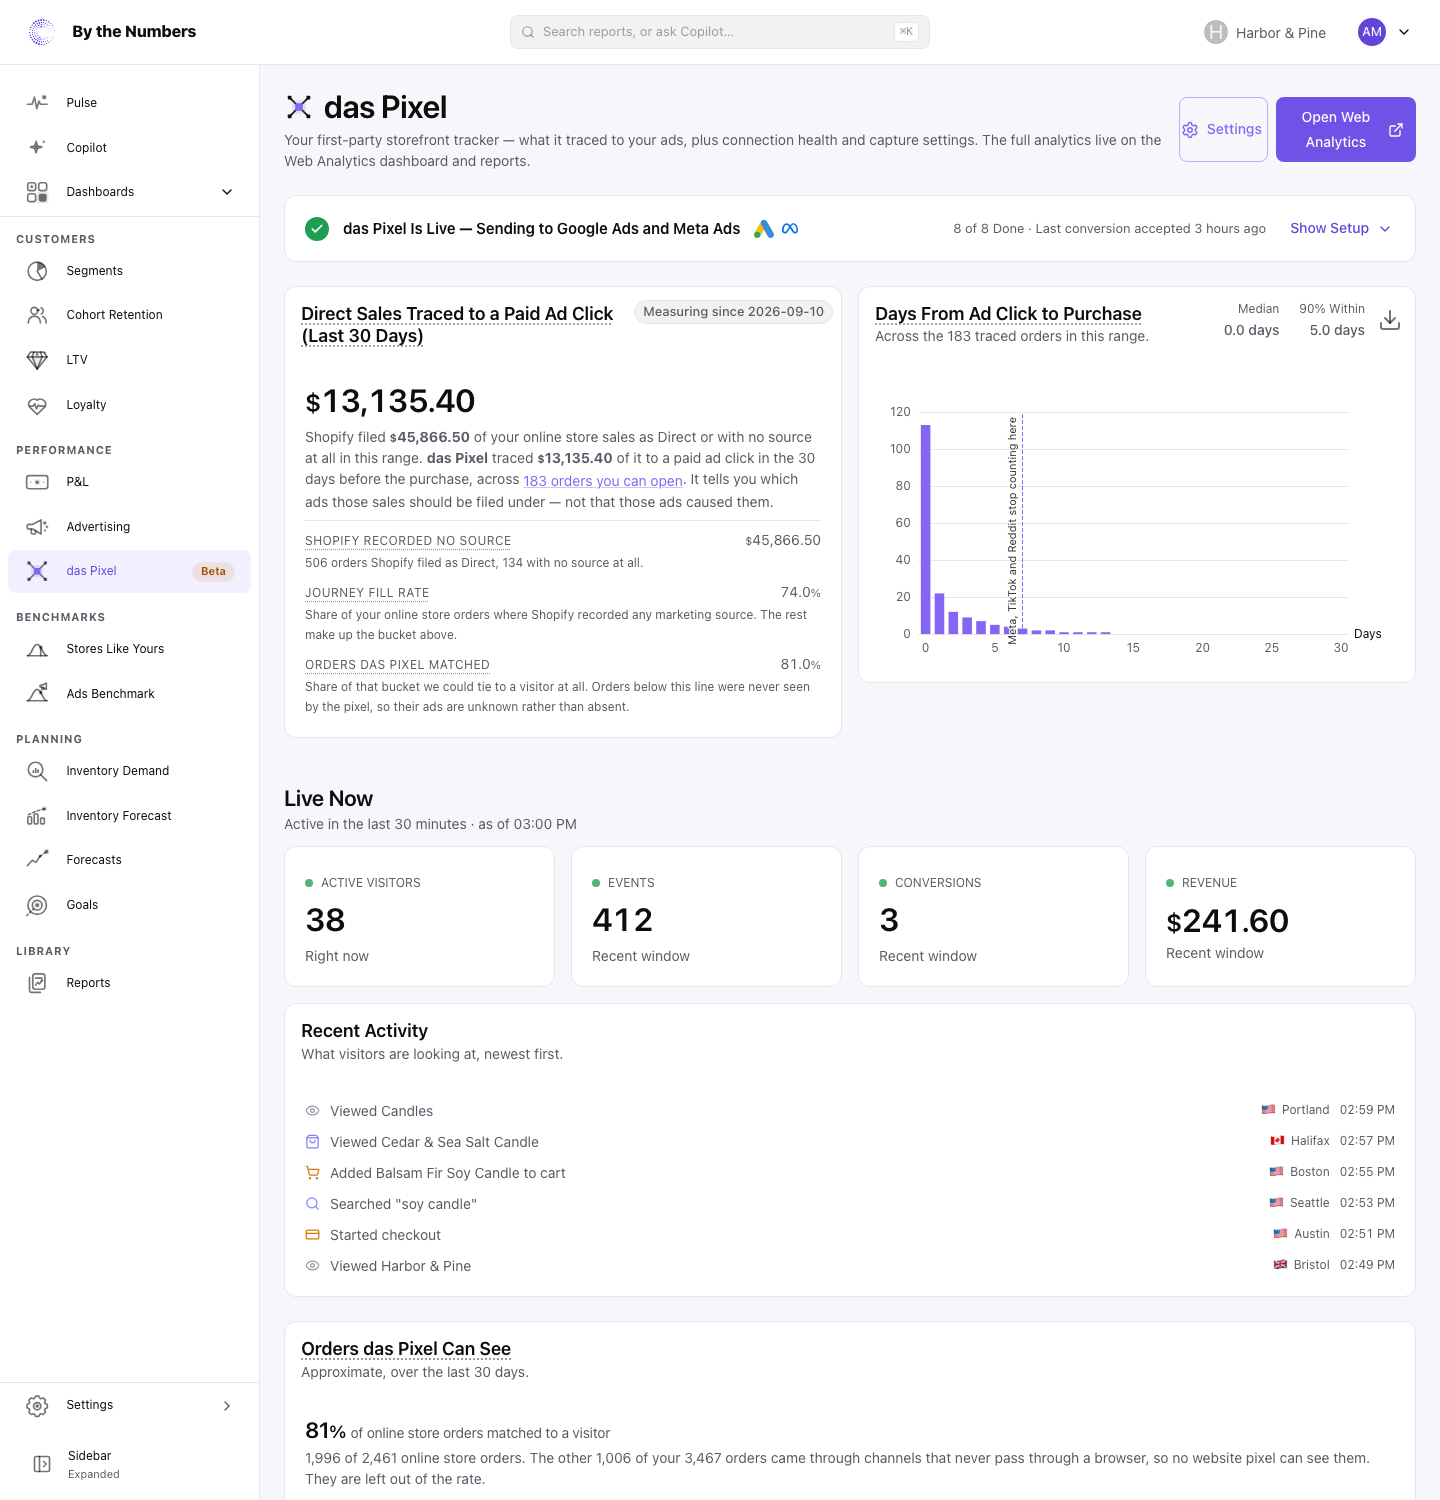Image resolution: width=1440 pixels, height=1500 pixels.
Task: Click the $13,135.40 traced sales value
Action: pos(390,401)
